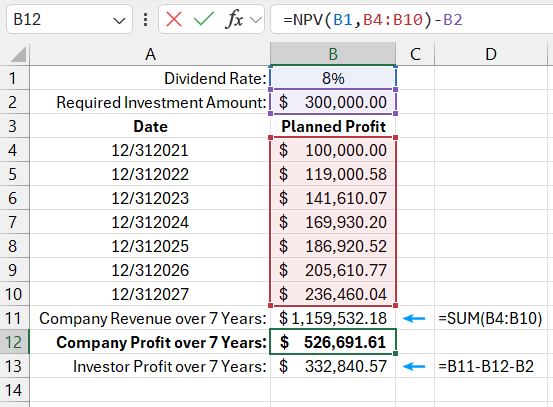Viewport: 553px width, 407px height.
Task: Click the 12/312022 date cell
Action: (150, 174)
